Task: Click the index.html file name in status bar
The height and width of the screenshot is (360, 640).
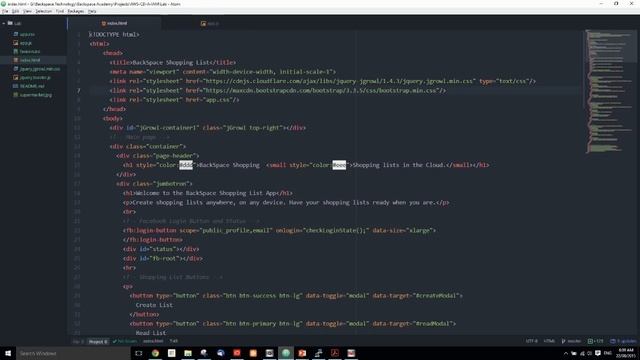Action: point(153,341)
